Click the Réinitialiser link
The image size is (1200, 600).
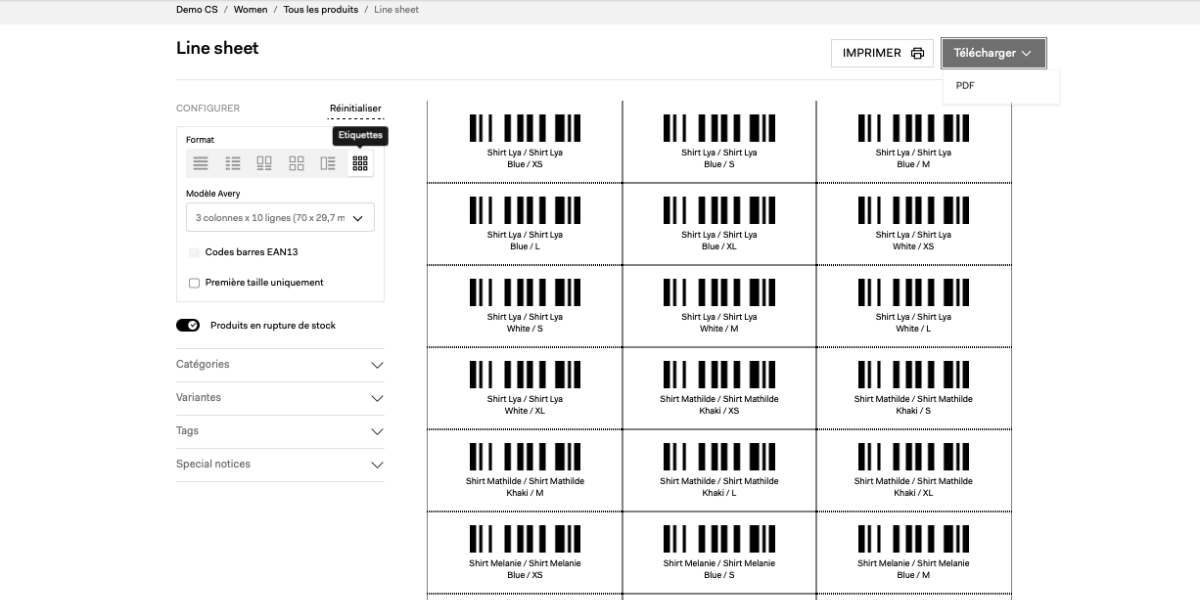click(x=355, y=108)
